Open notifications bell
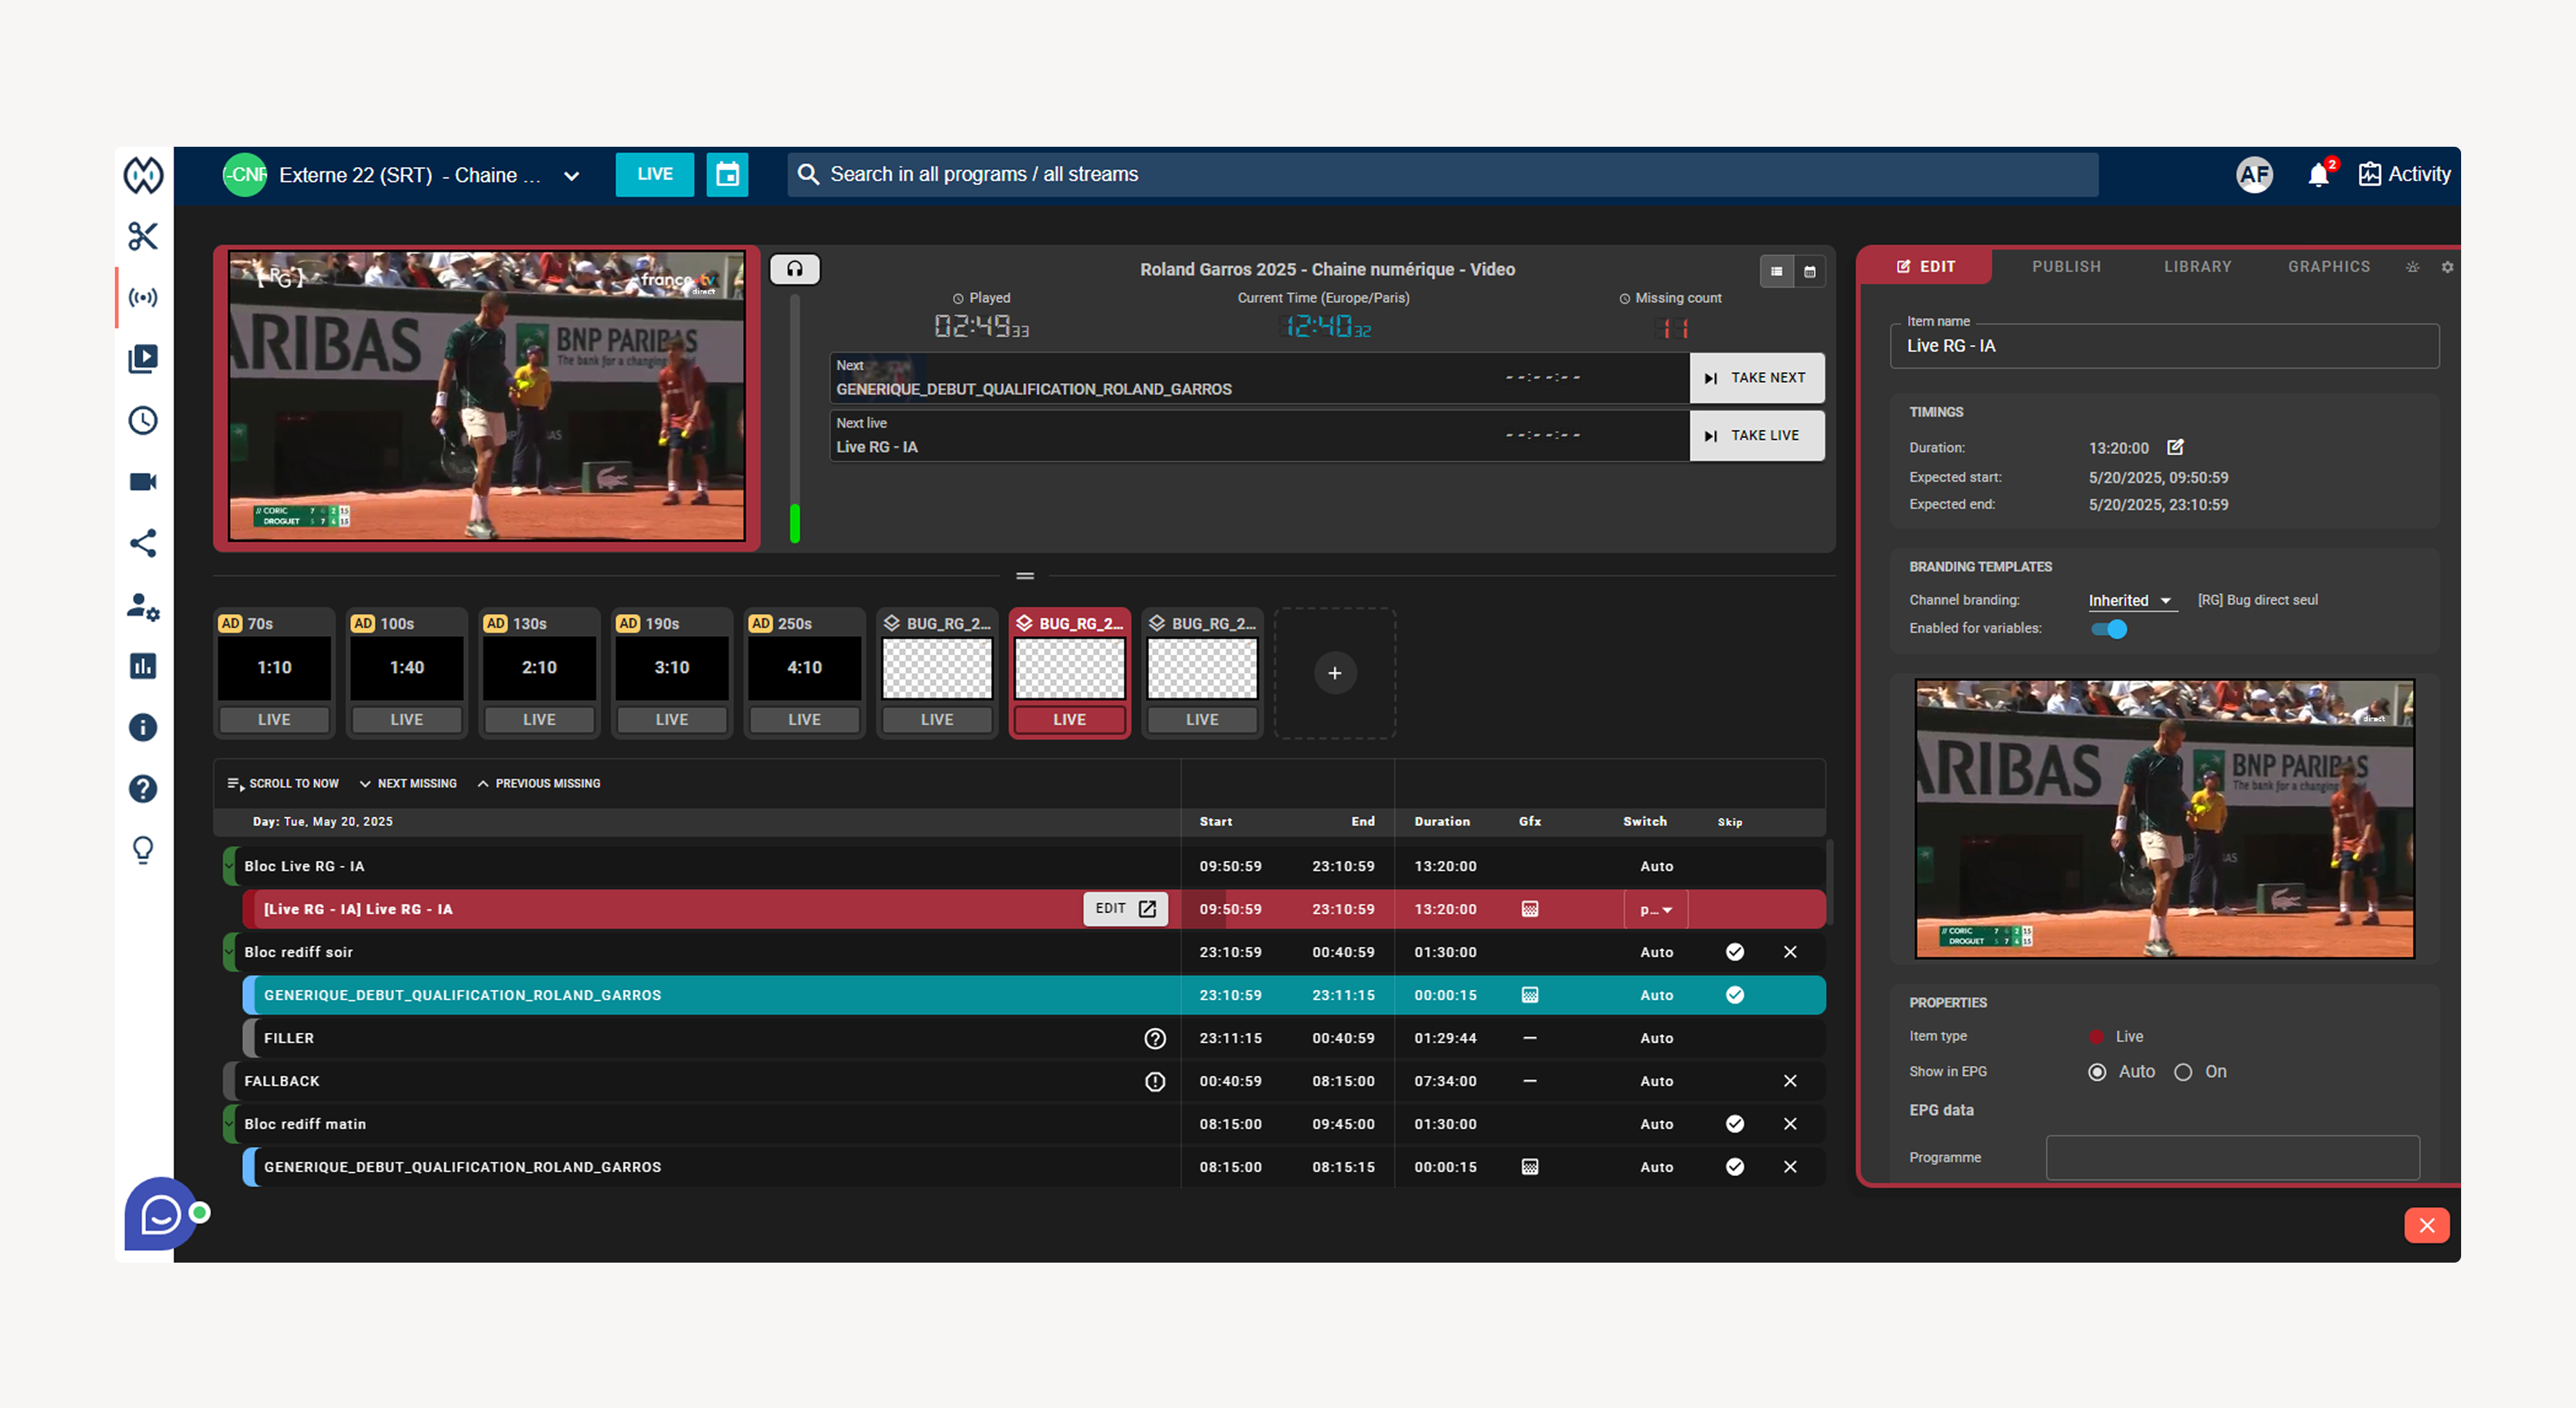Image resolution: width=2576 pixels, height=1408 pixels. point(2318,175)
